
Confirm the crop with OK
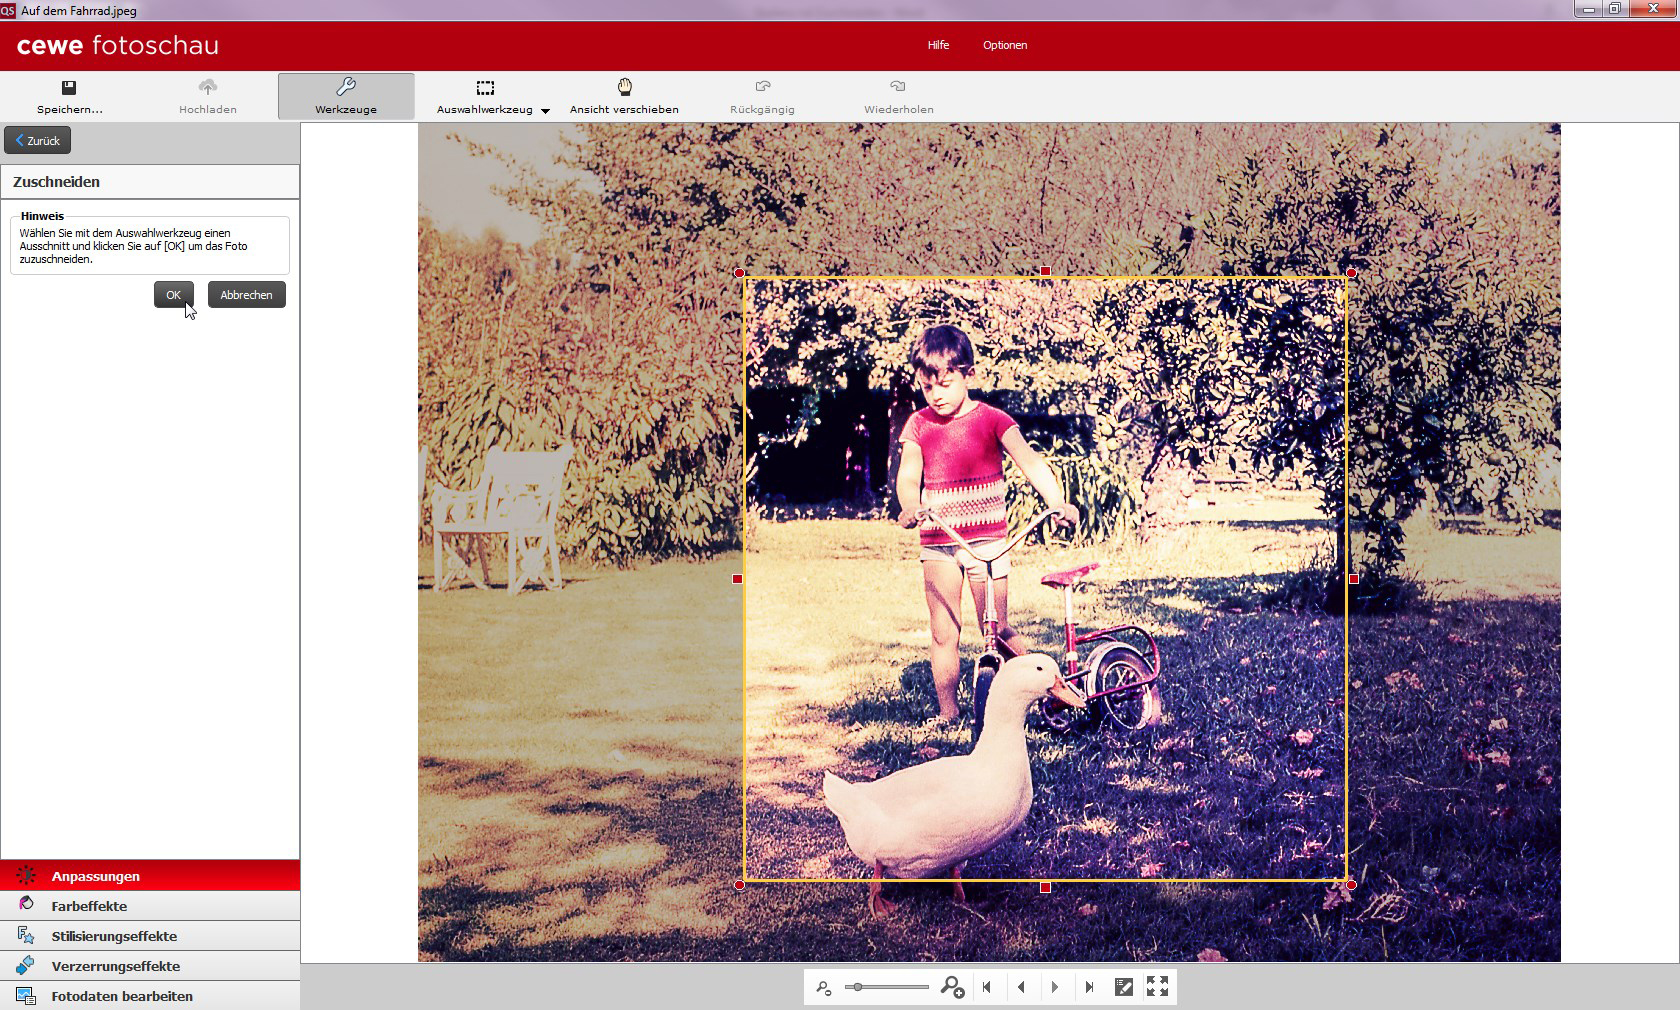tap(173, 295)
